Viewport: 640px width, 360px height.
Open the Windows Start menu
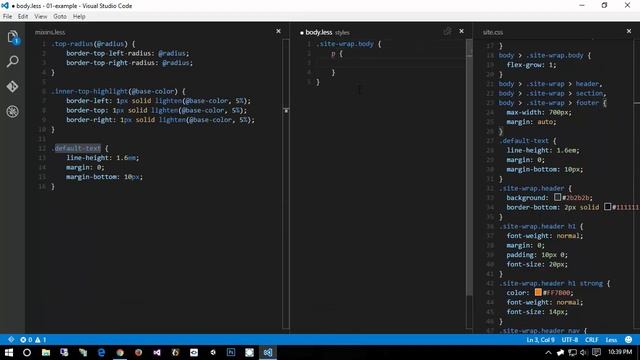point(8,352)
